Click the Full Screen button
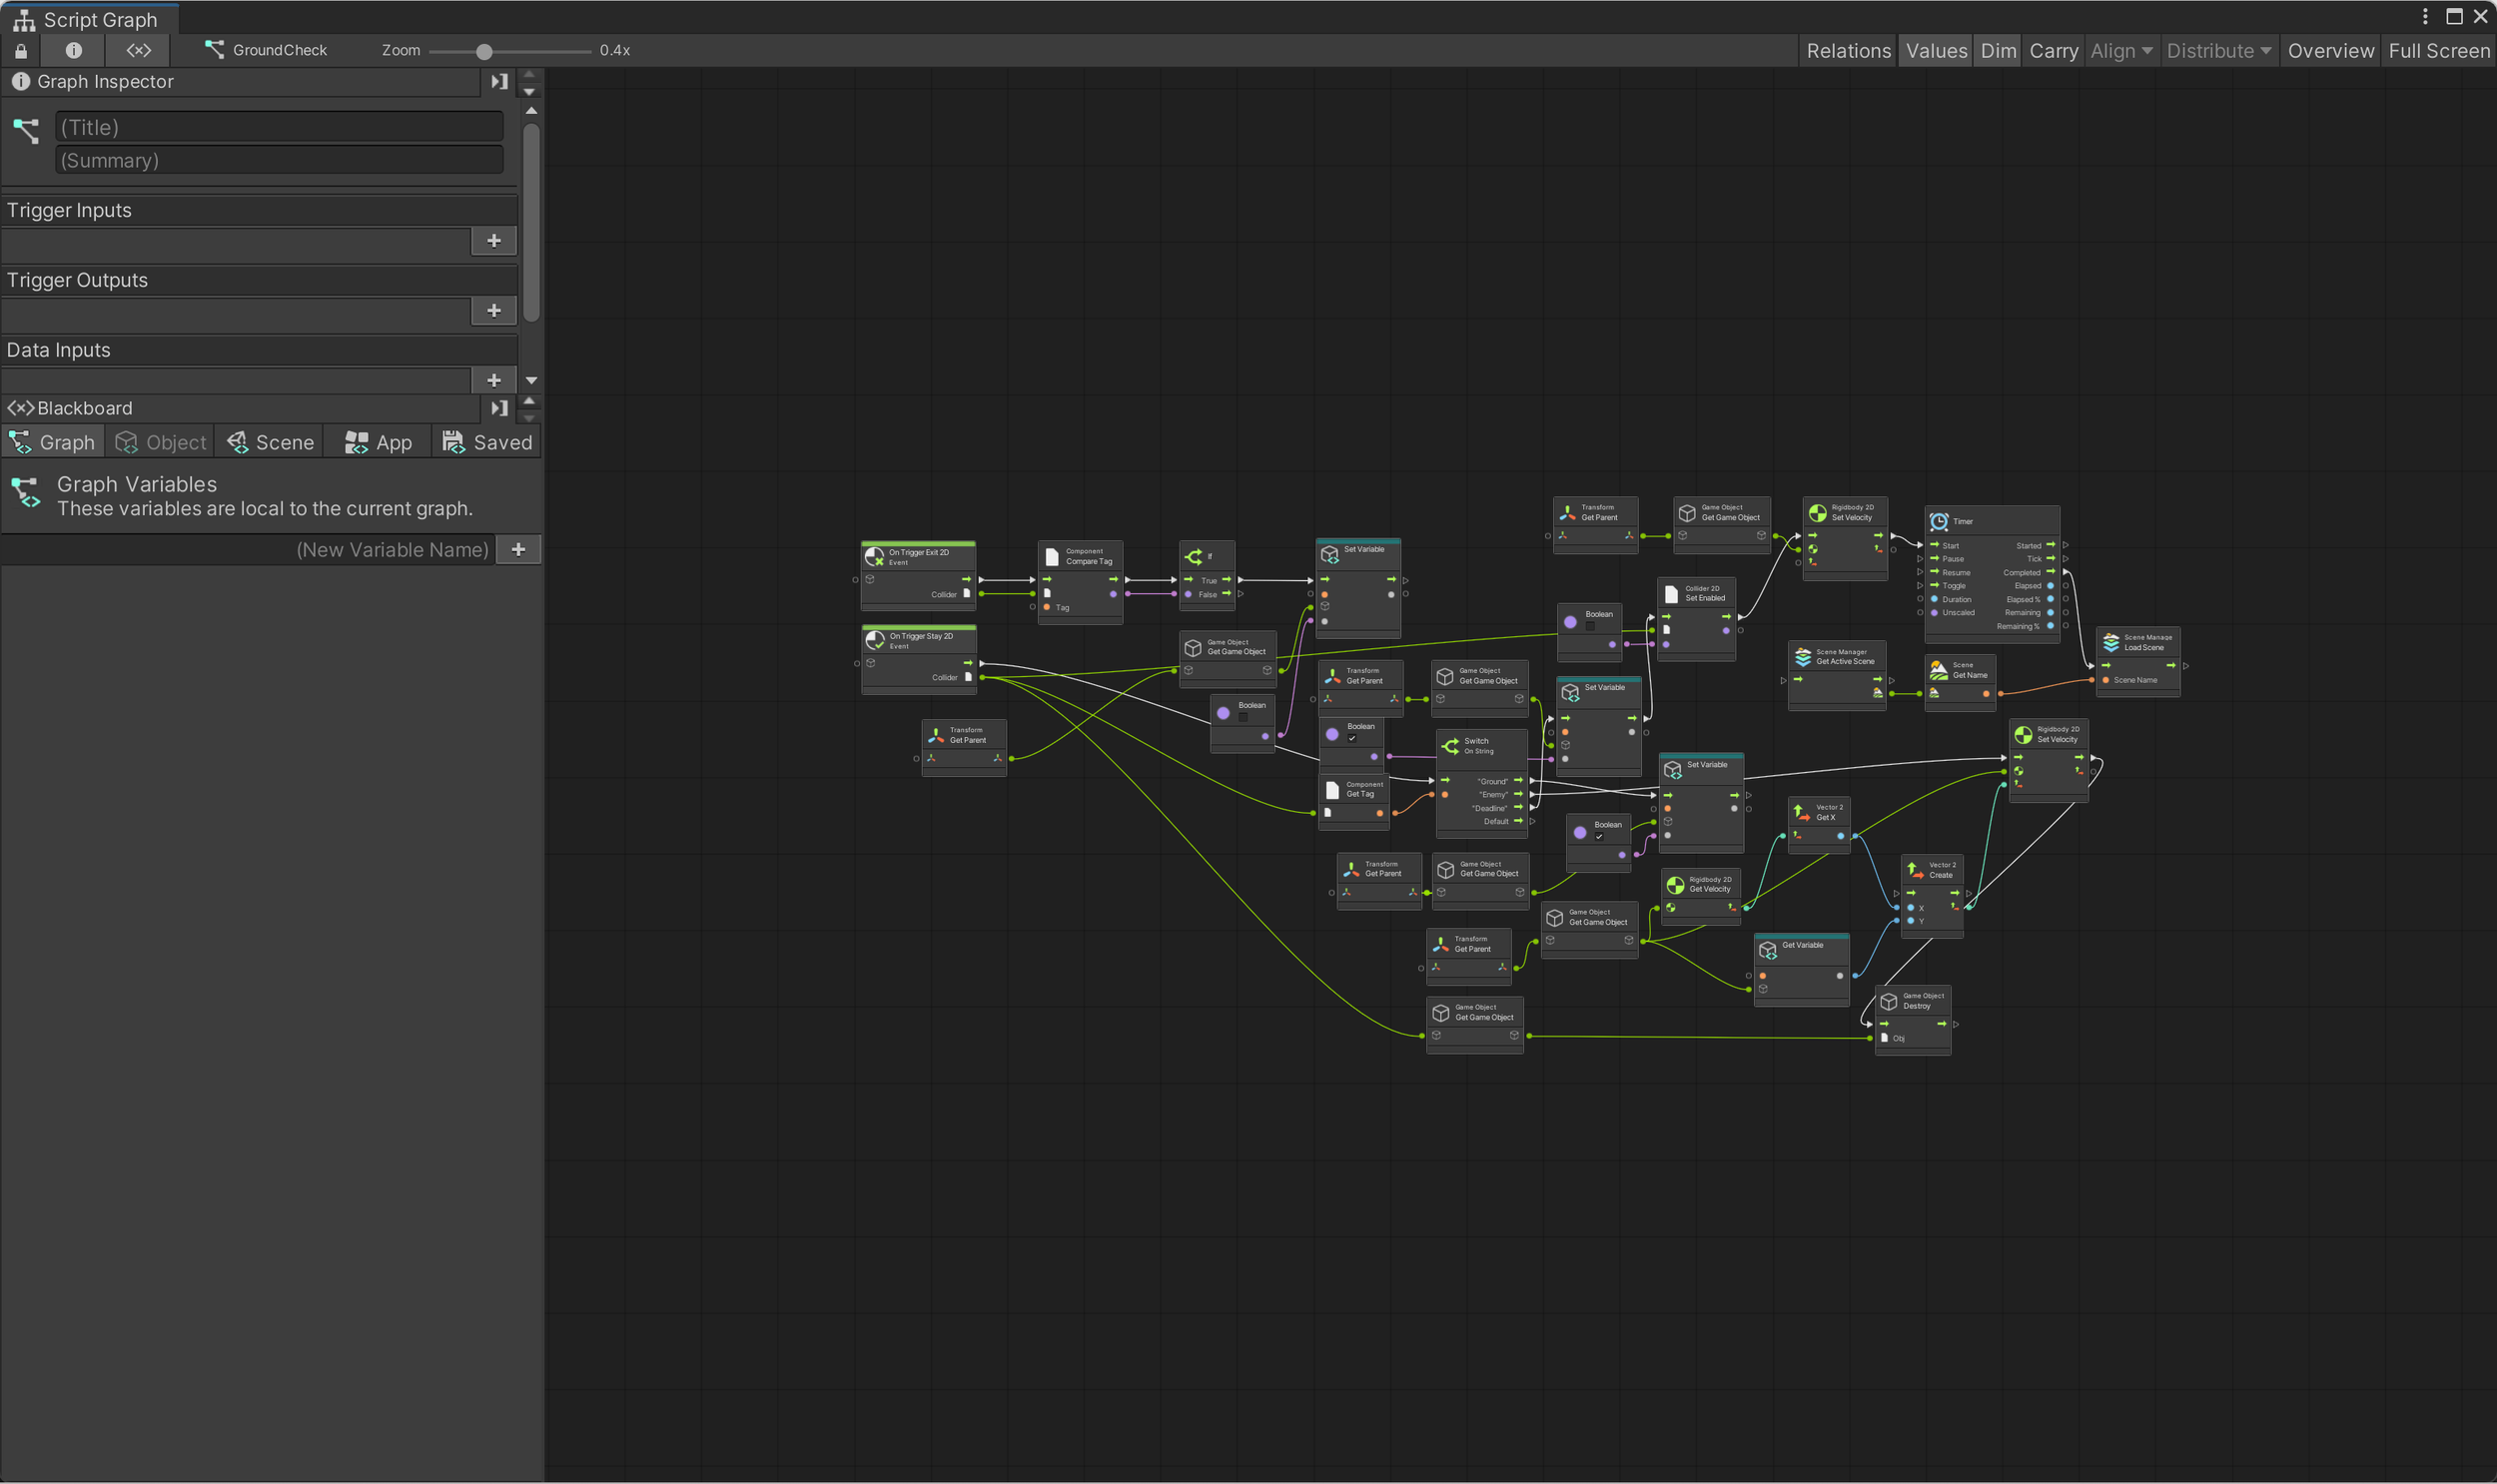Image resolution: width=2497 pixels, height=1484 pixels. (x=2438, y=51)
